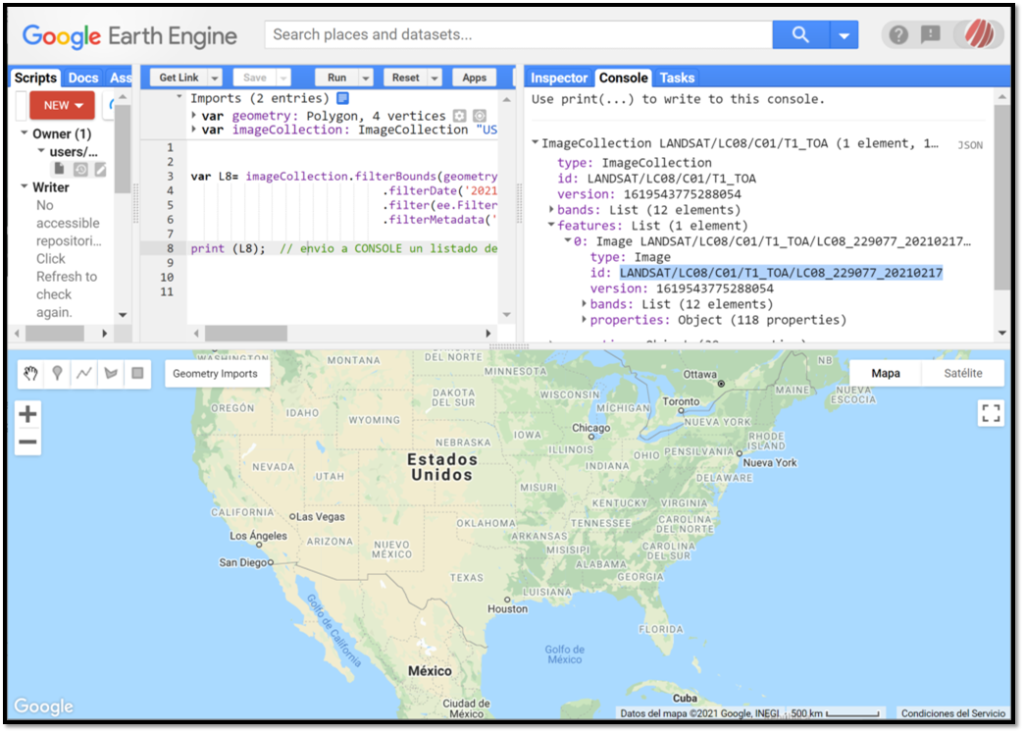Click the console vertical scrollbar thumb
Viewport: 1024px width, 733px height.
[1002, 196]
